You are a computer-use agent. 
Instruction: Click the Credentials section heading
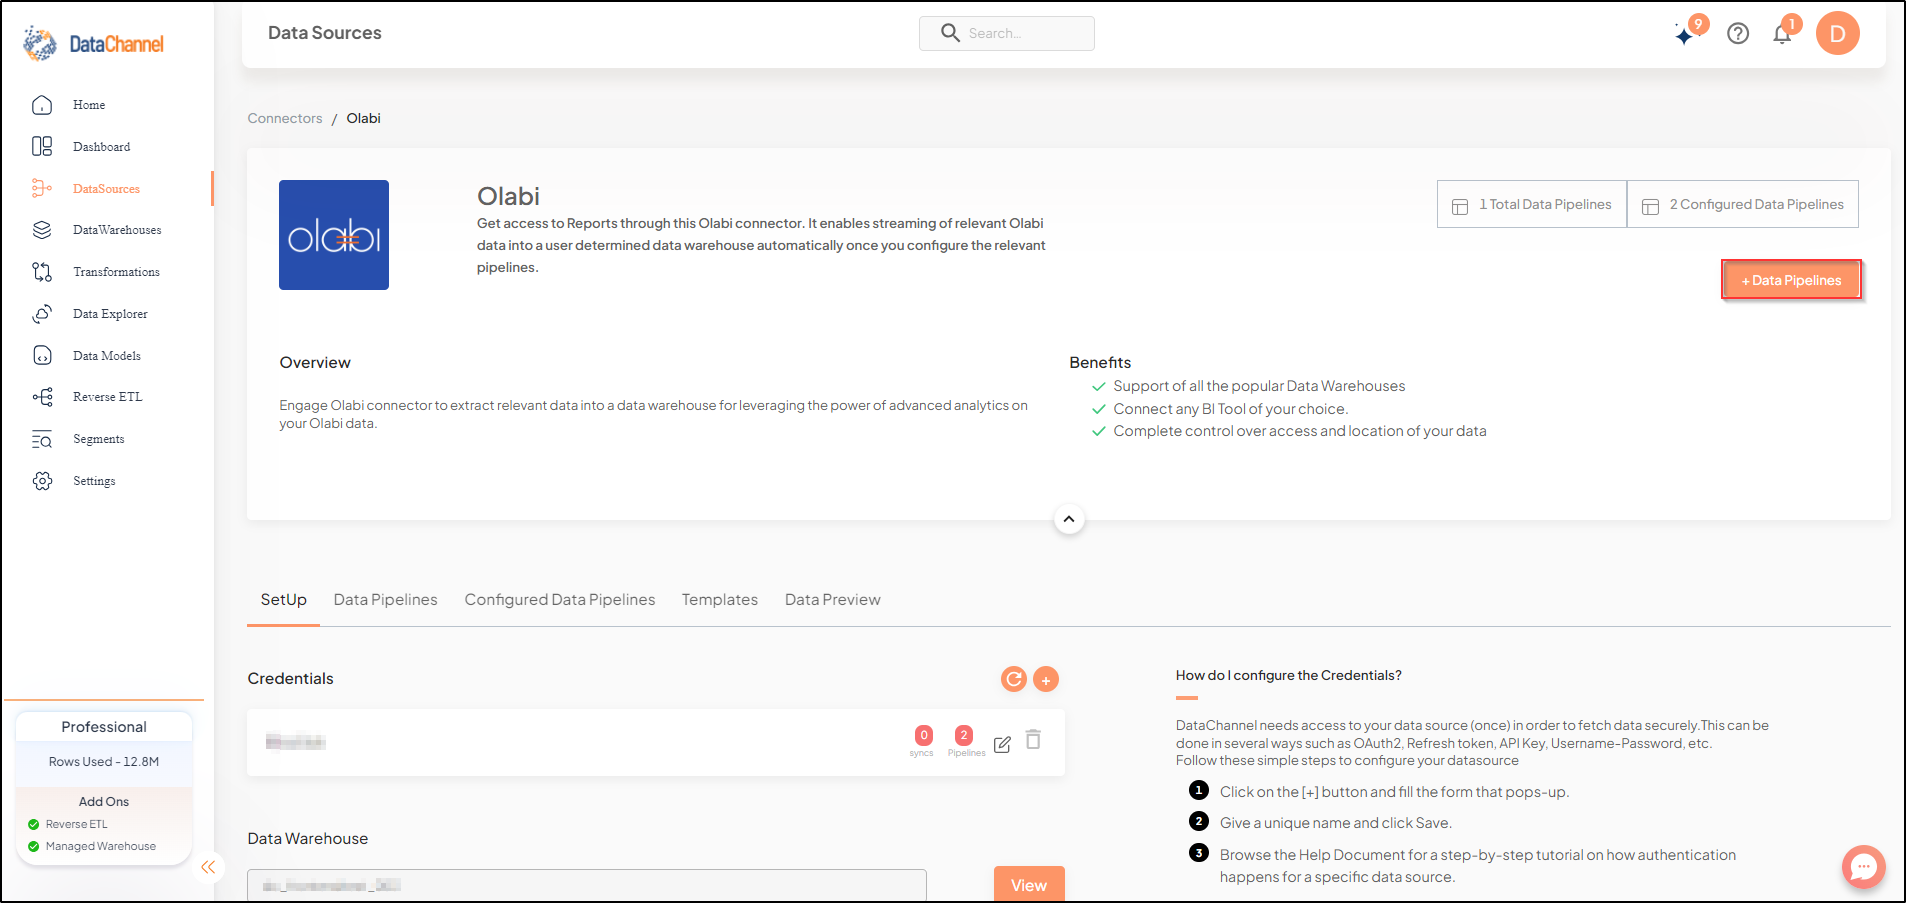(x=291, y=679)
